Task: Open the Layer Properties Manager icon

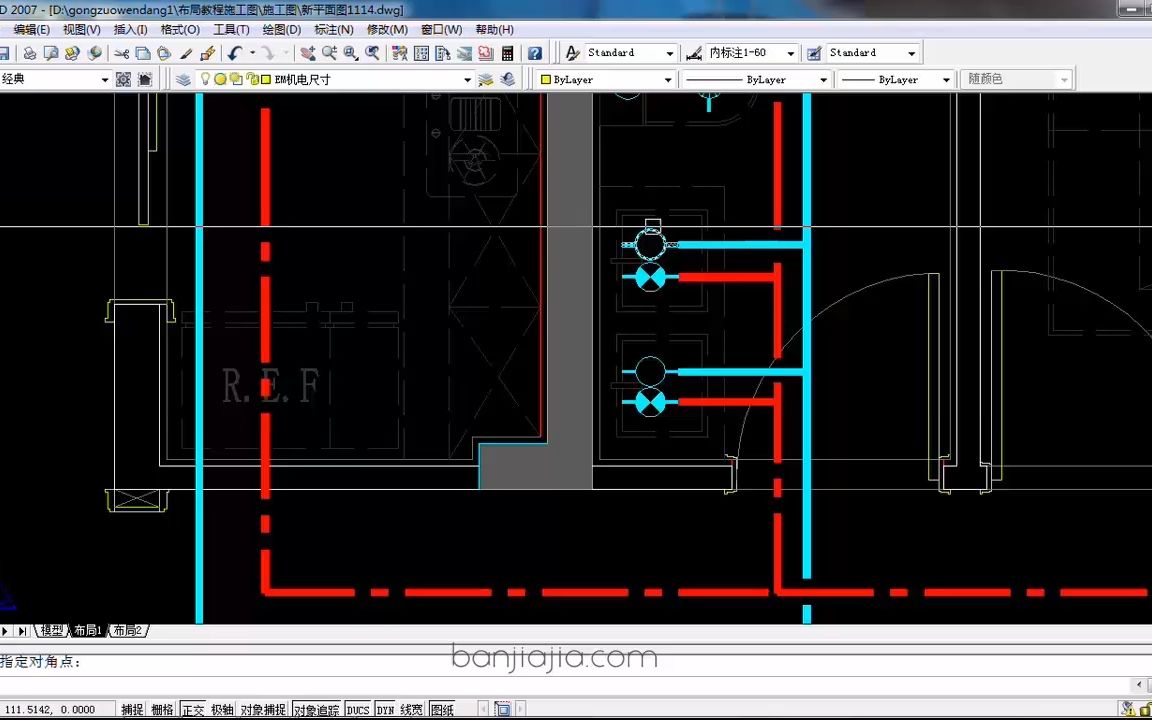Action: [x=184, y=79]
